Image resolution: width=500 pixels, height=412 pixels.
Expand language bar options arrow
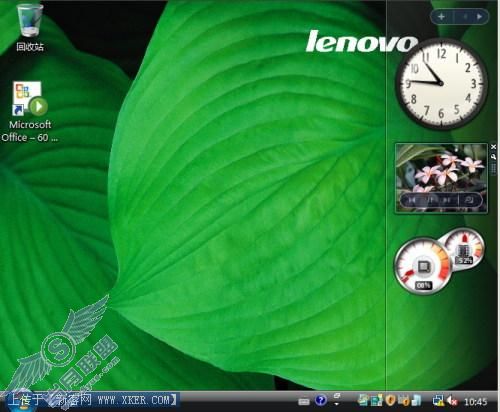pyautogui.click(x=337, y=404)
